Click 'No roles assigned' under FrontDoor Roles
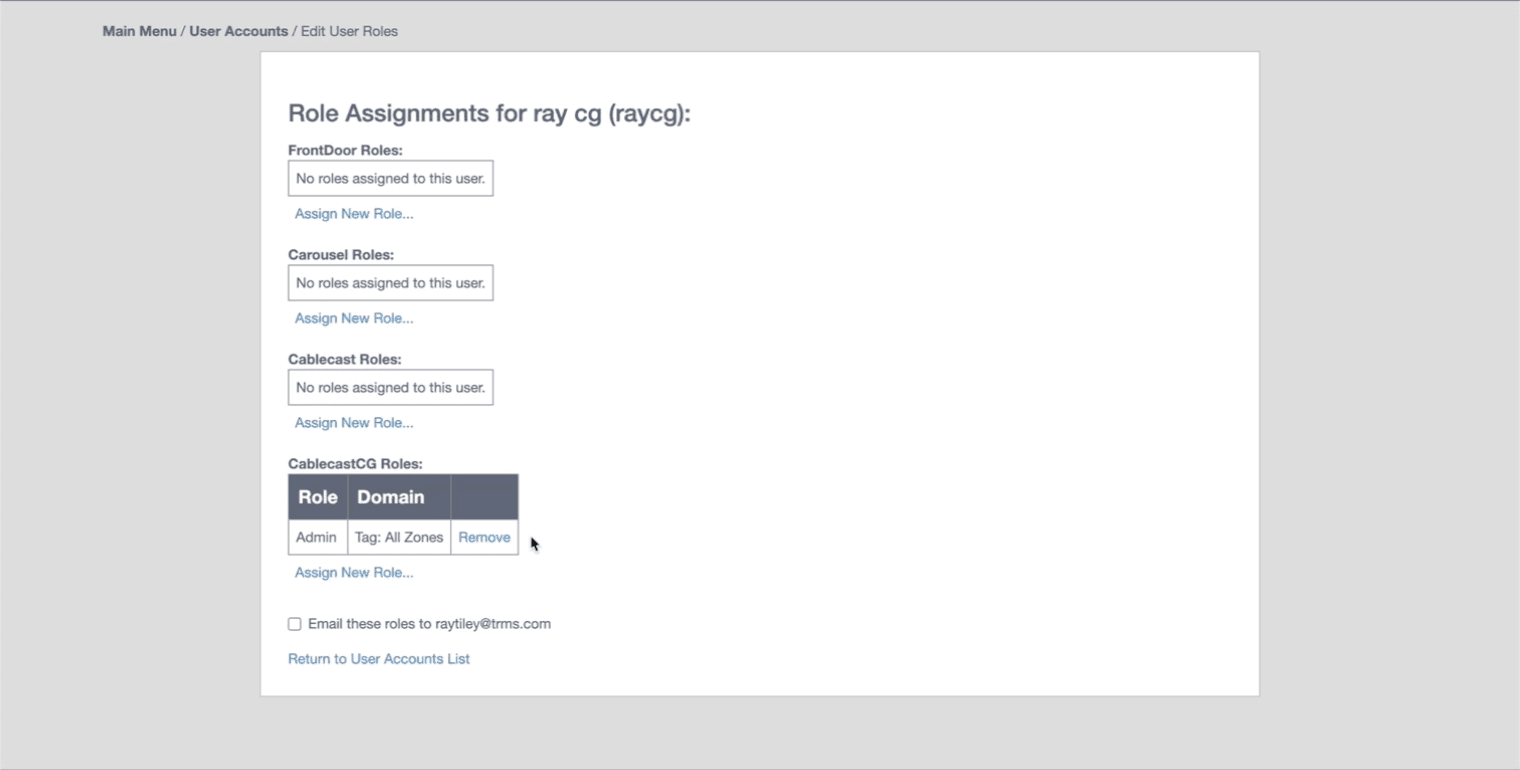 point(390,178)
